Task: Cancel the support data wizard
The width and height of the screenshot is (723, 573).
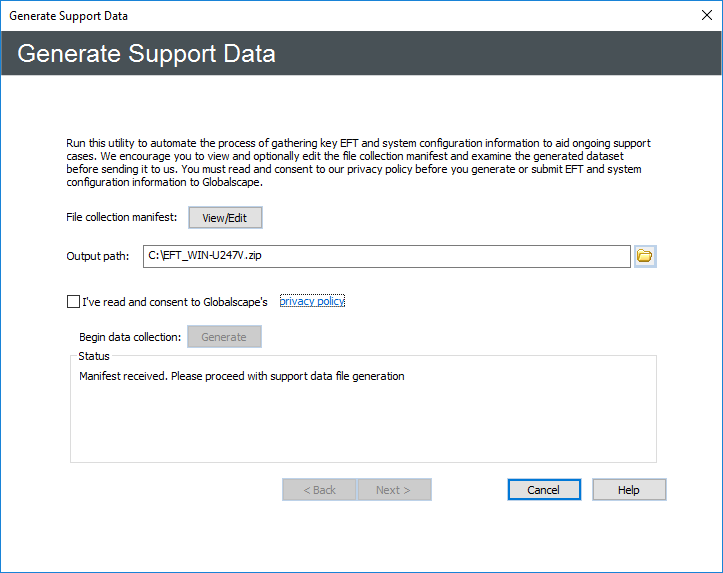Action: pos(544,490)
